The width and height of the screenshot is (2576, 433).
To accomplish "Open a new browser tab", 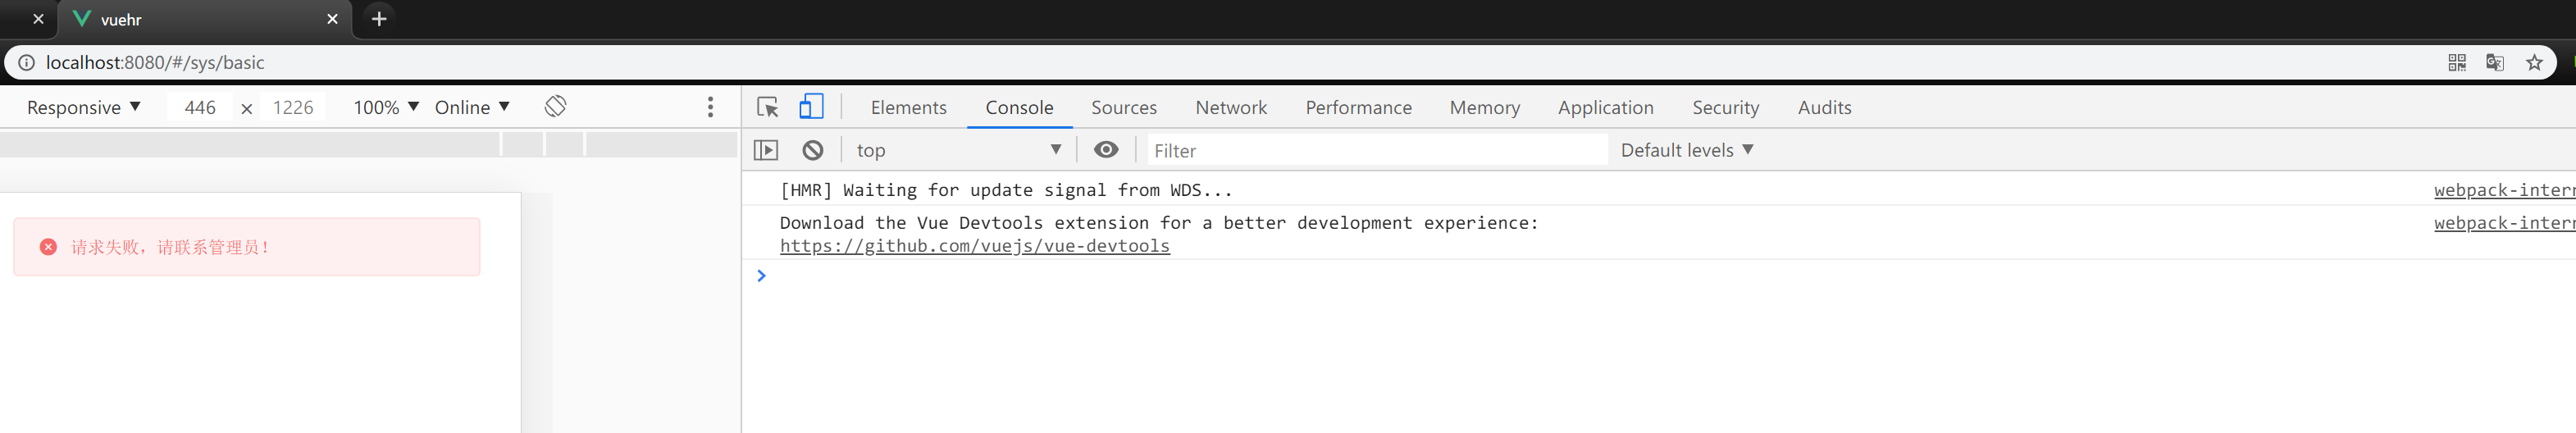I will (379, 19).
